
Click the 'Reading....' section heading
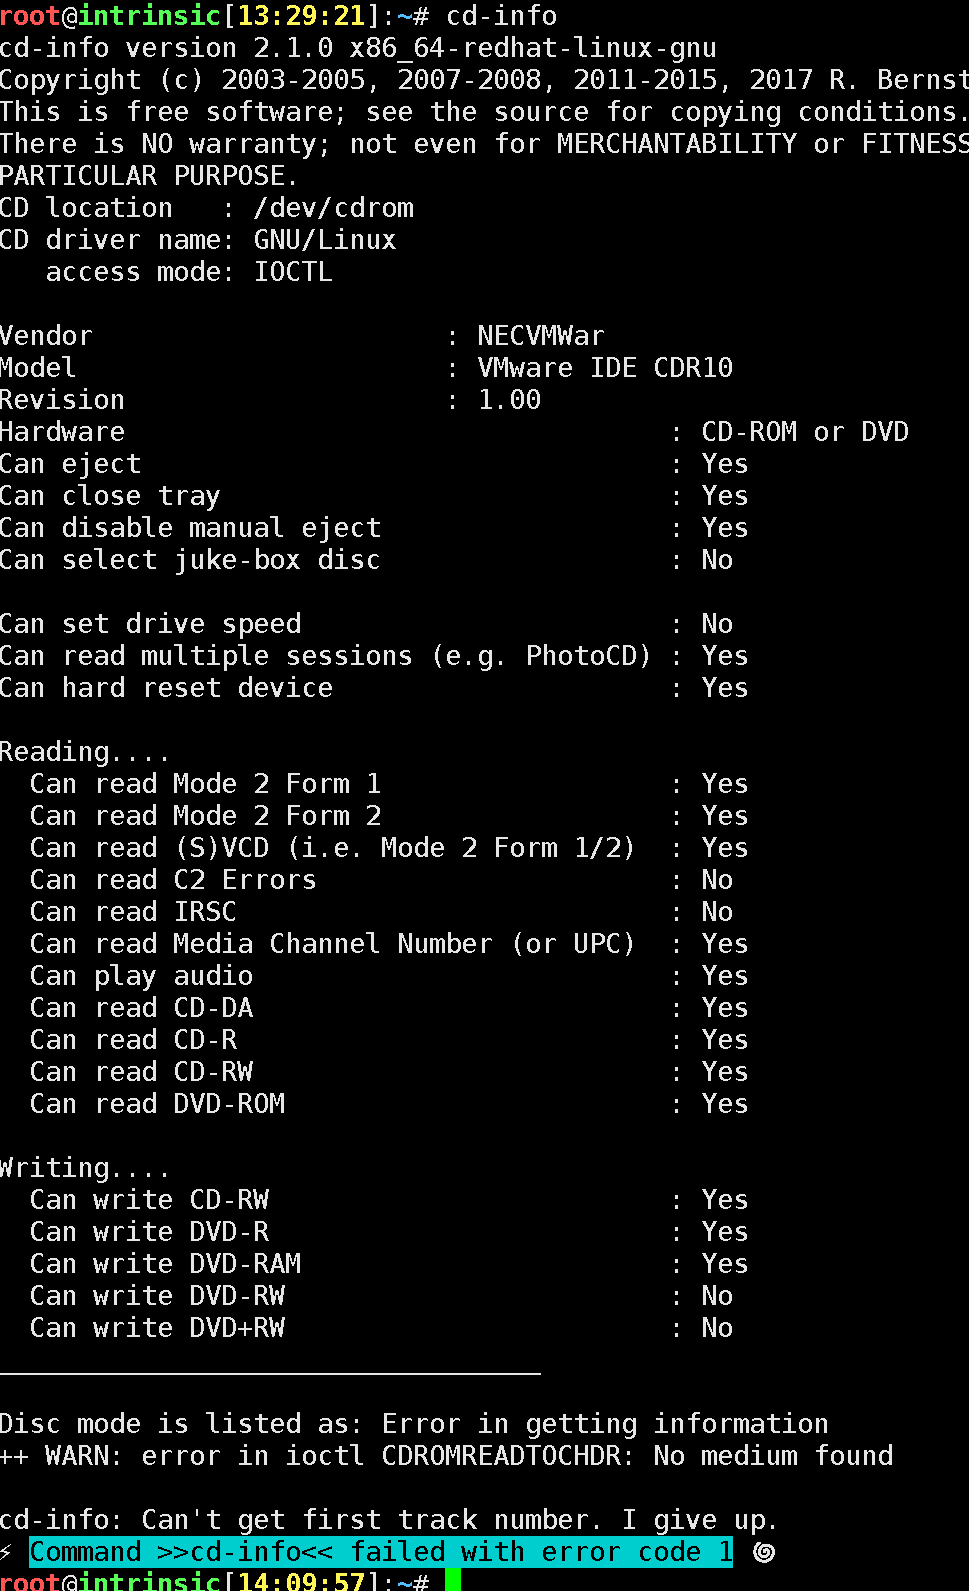(84, 752)
